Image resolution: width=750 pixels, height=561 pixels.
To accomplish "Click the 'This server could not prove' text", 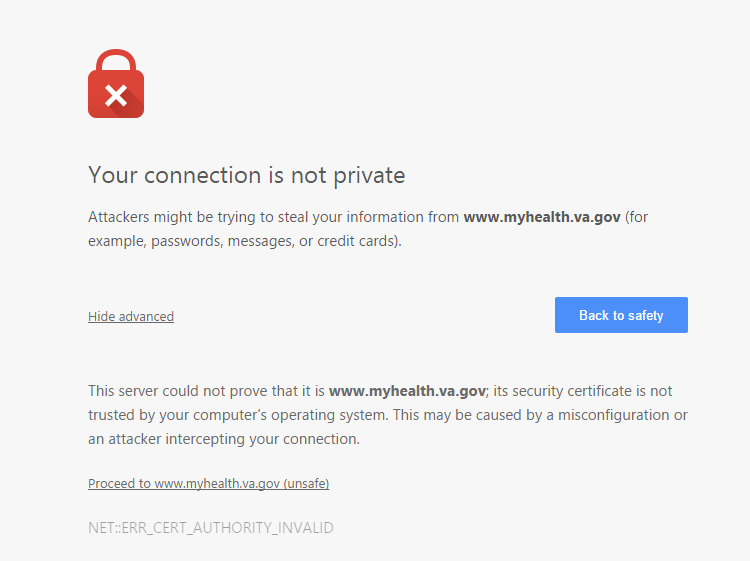I will pos(180,391).
